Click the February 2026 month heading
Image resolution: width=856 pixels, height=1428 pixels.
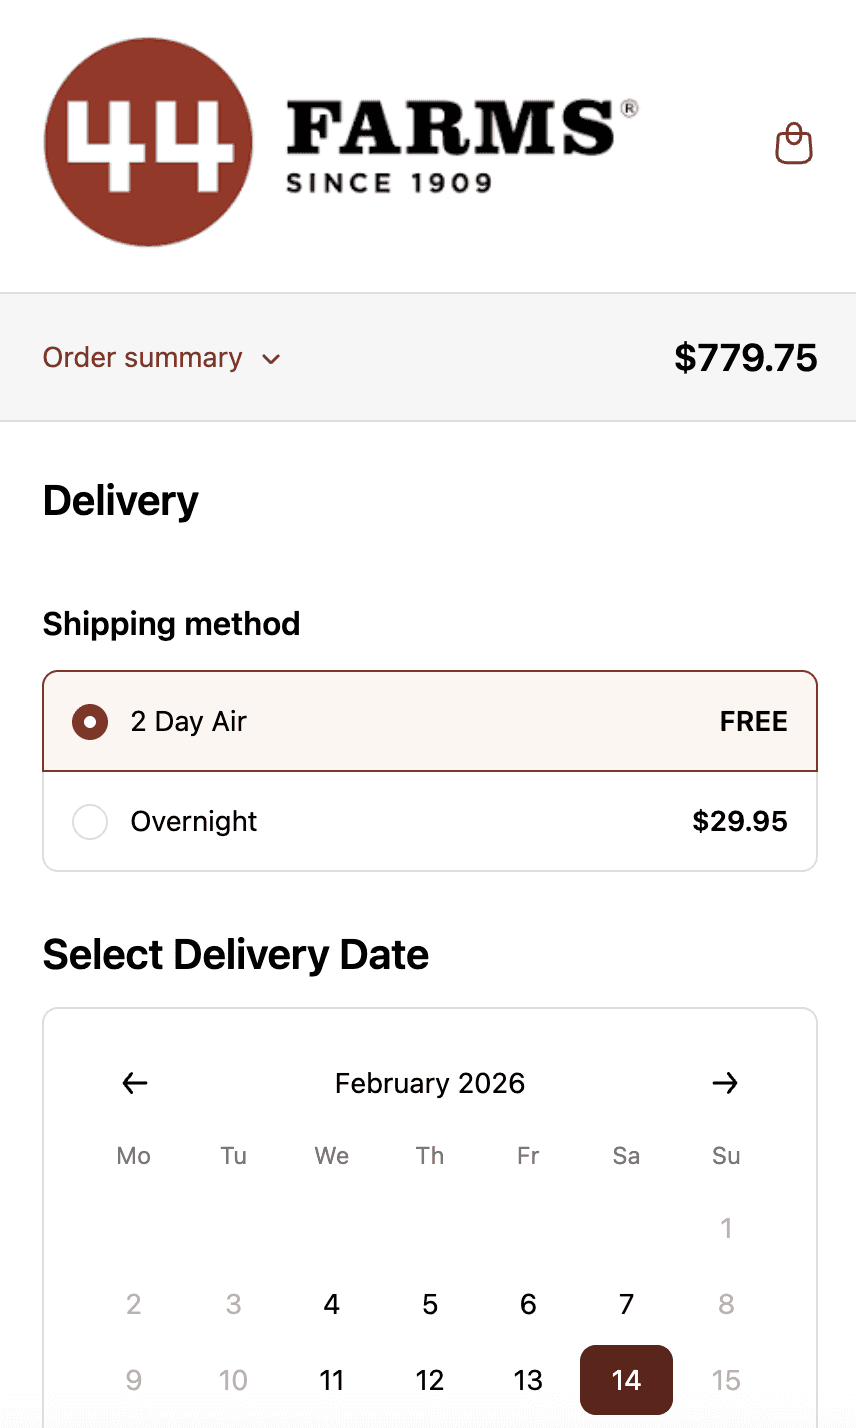tap(430, 1083)
